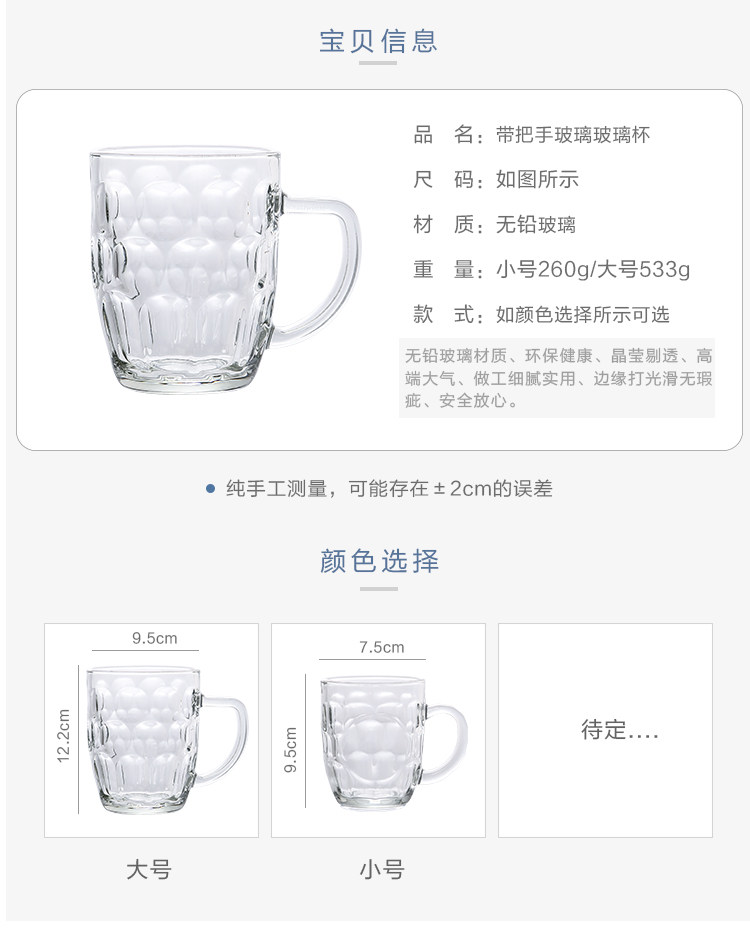Click the 尺码 如图所示 line

coord(496,180)
